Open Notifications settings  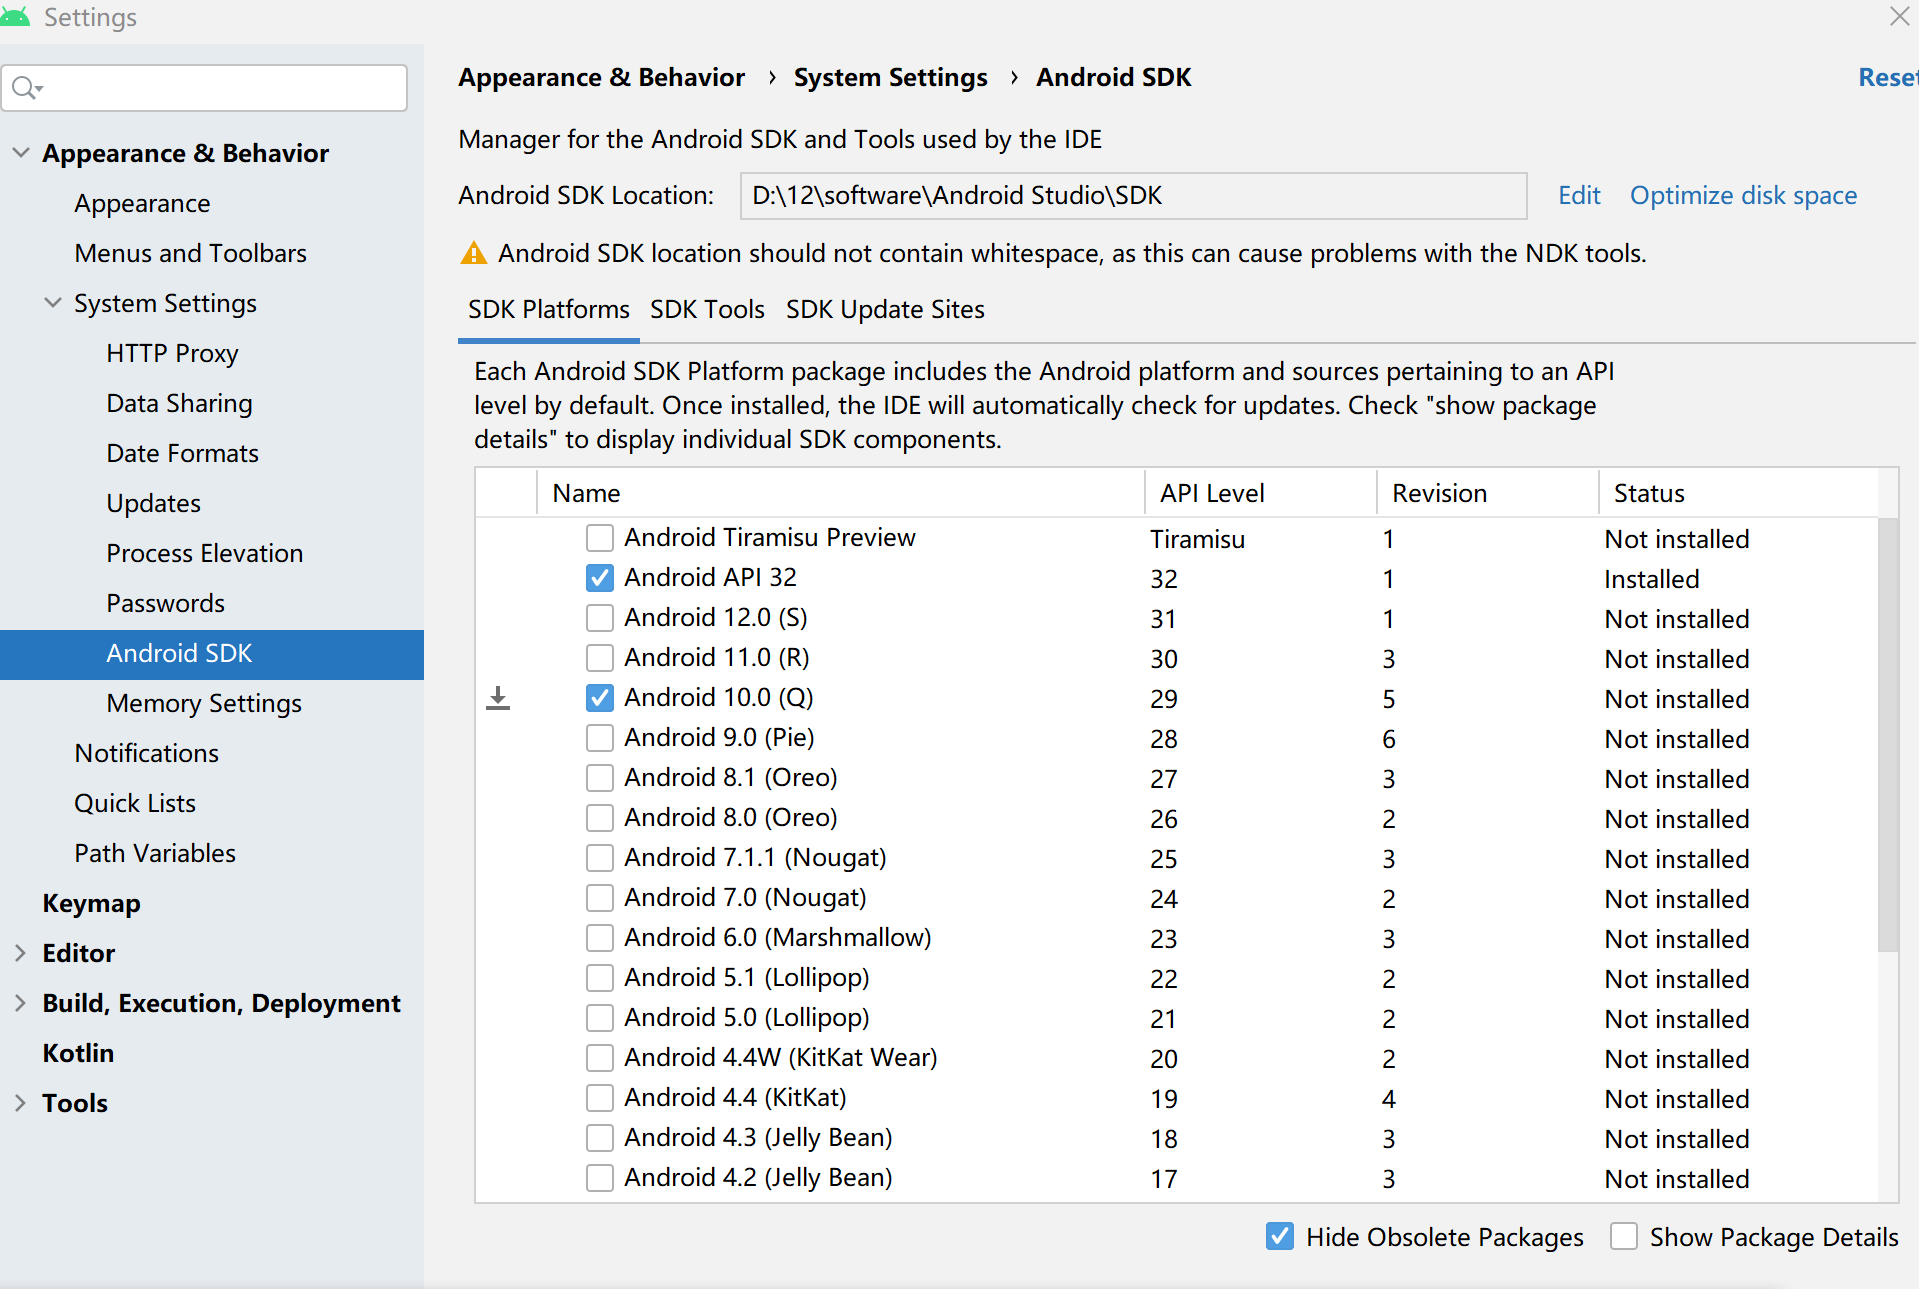coord(146,753)
